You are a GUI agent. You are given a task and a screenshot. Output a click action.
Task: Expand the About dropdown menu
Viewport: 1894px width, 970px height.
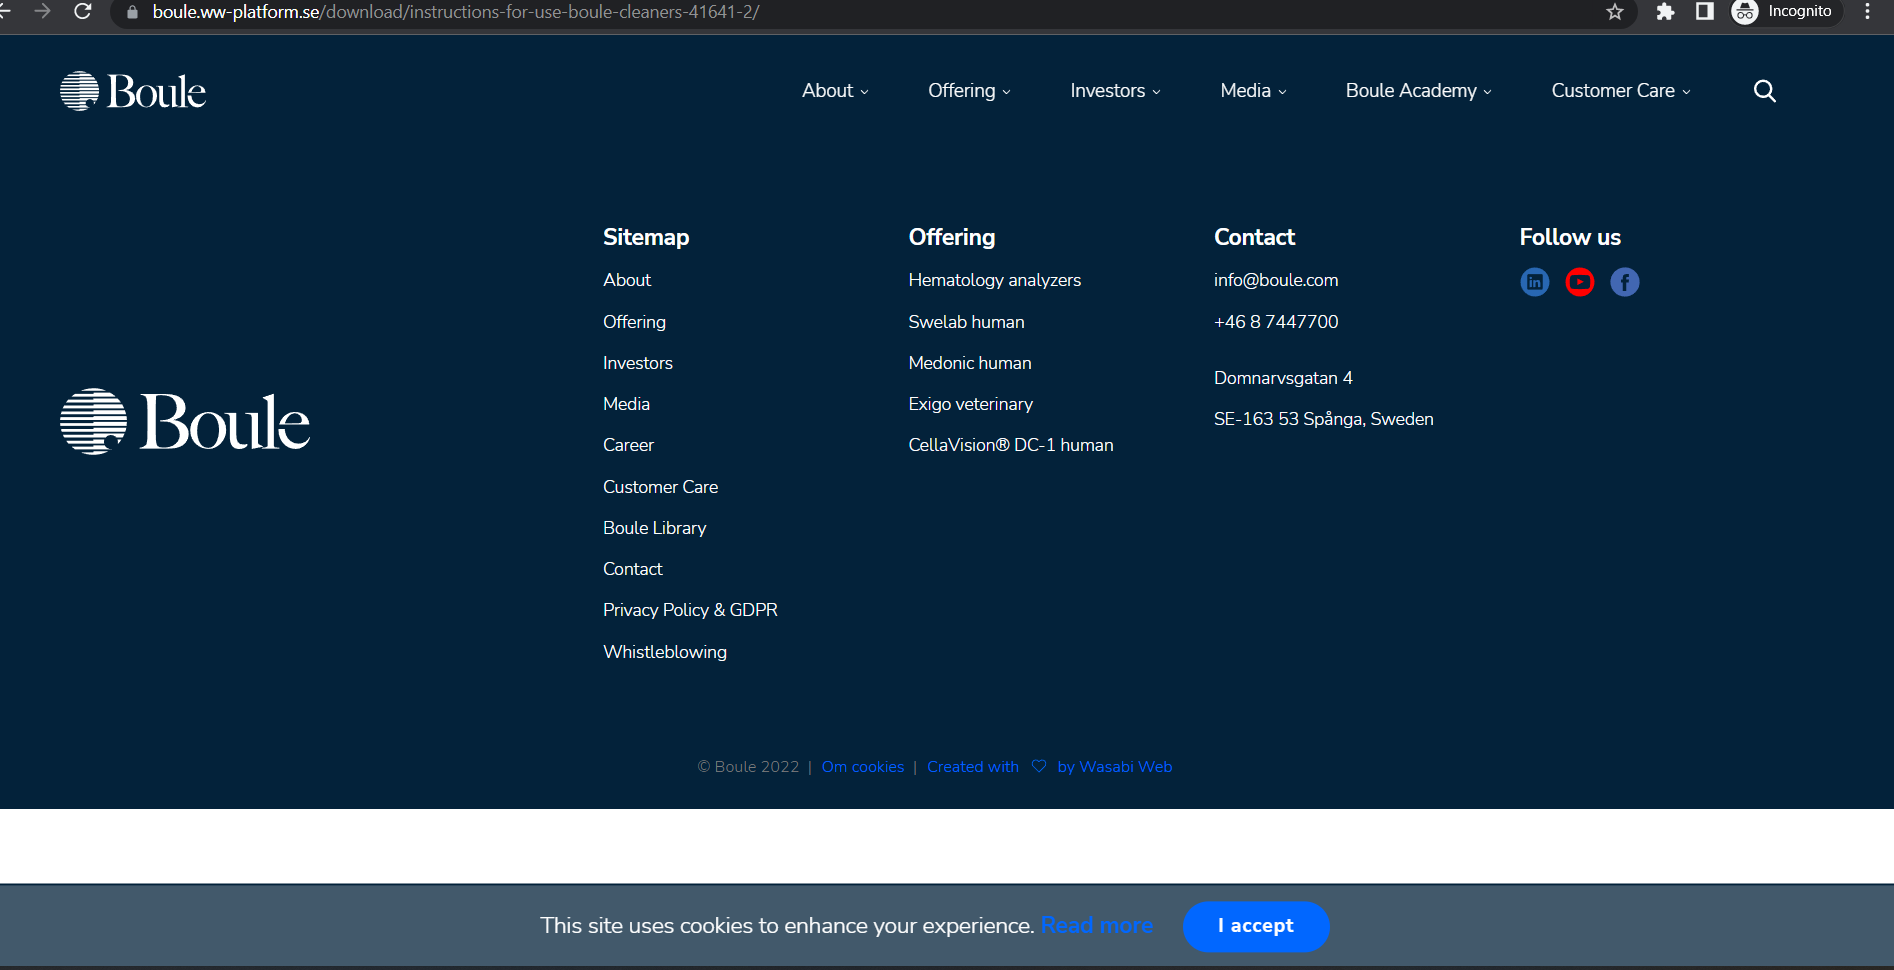point(835,91)
